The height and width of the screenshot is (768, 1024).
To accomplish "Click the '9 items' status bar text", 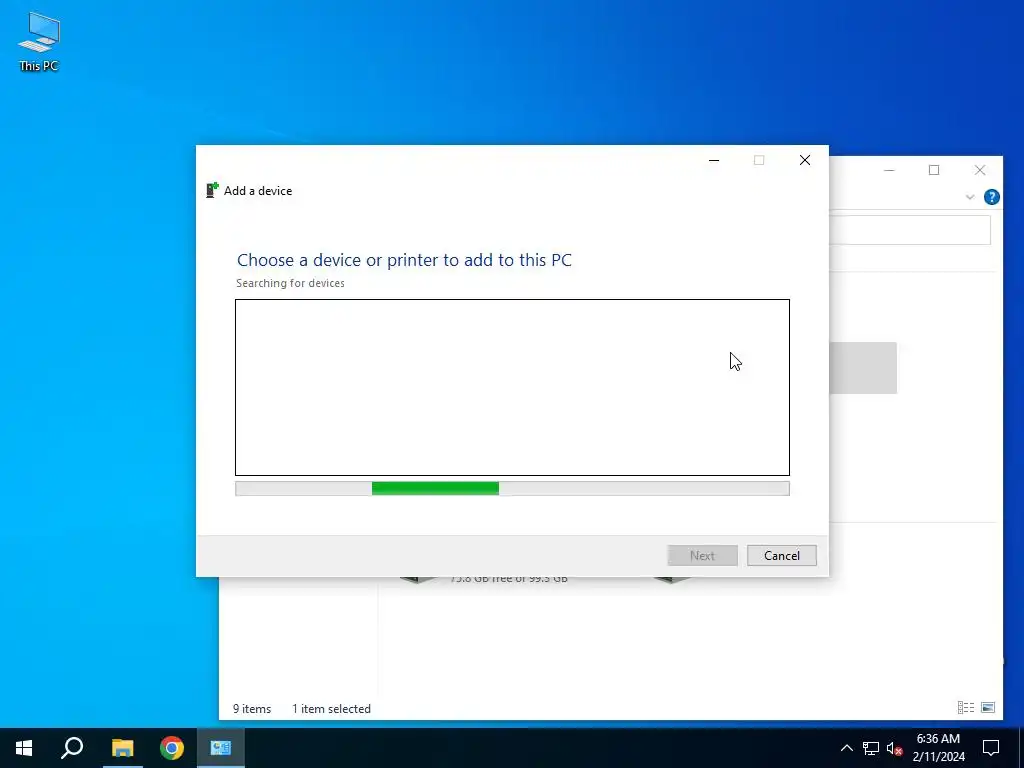I will (252, 709).
